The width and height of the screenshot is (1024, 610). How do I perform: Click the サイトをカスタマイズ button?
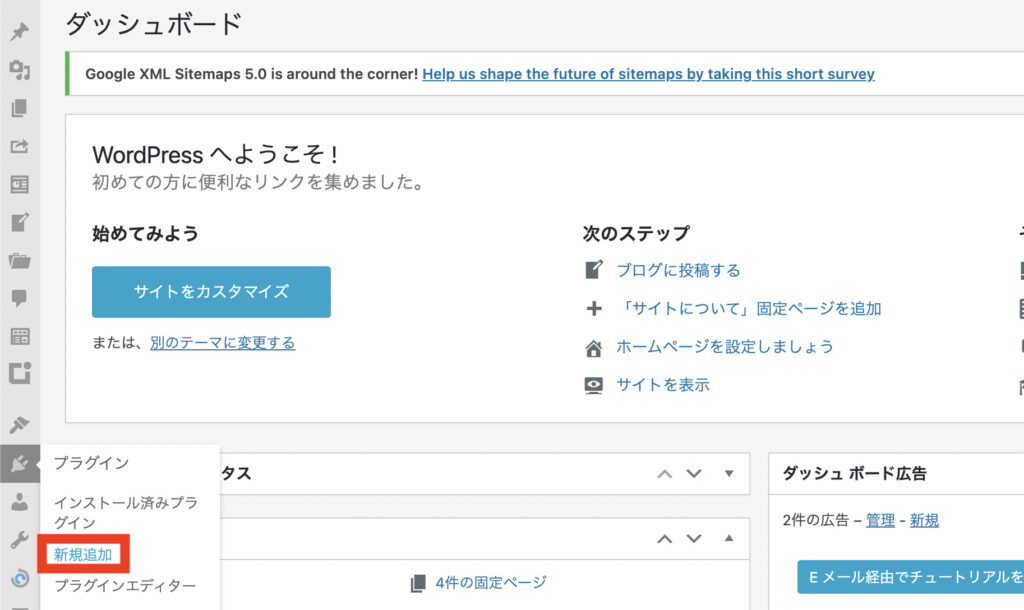pos(211,292)
